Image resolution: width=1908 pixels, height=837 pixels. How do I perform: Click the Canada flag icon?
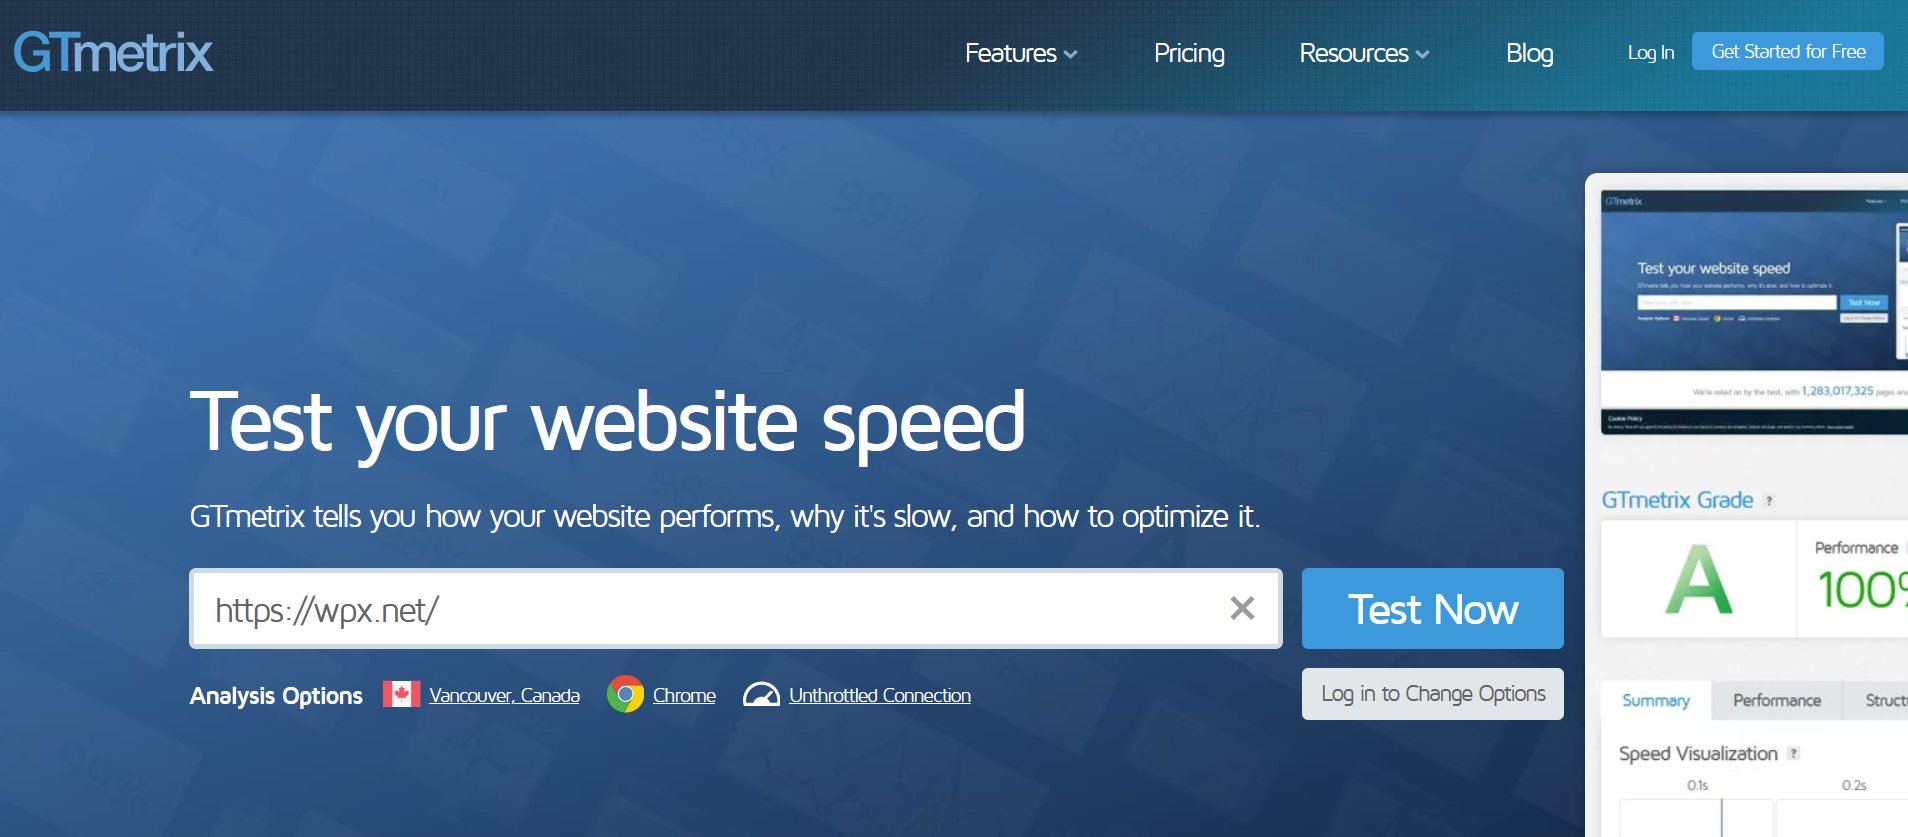pos(401,694)
